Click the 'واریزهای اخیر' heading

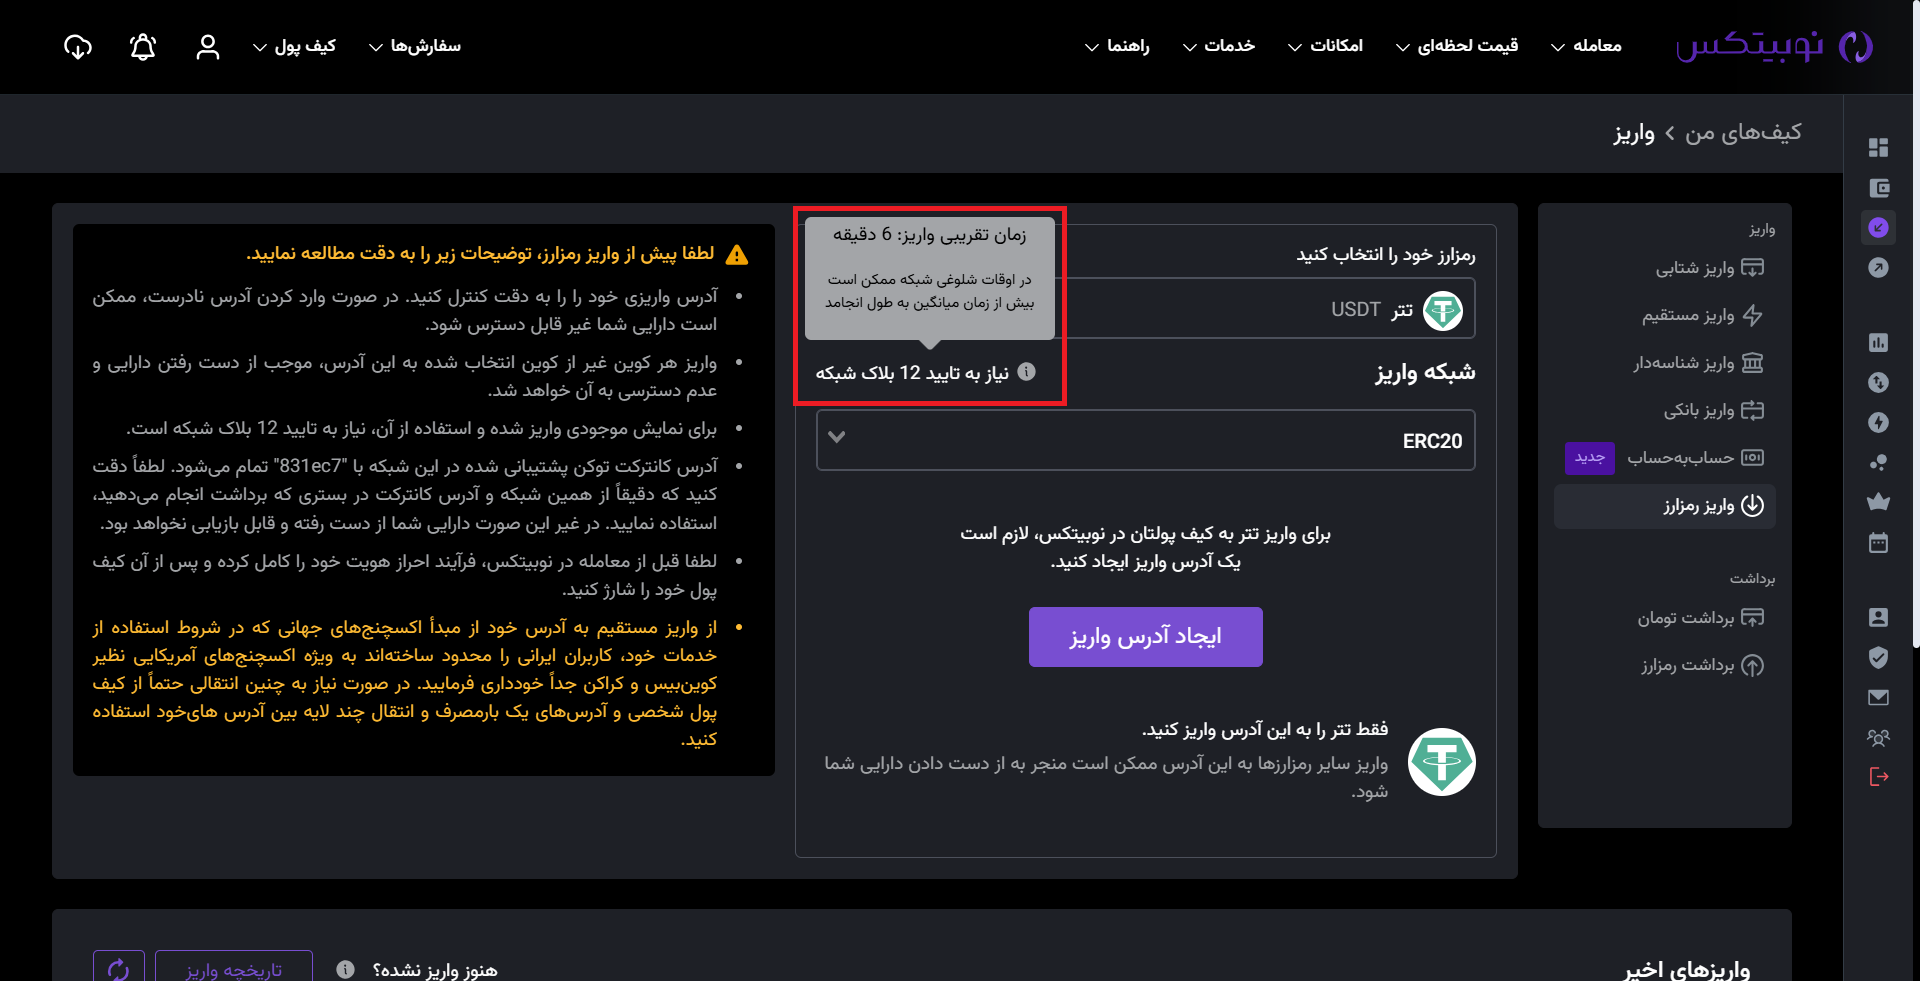coord(1687,969)
